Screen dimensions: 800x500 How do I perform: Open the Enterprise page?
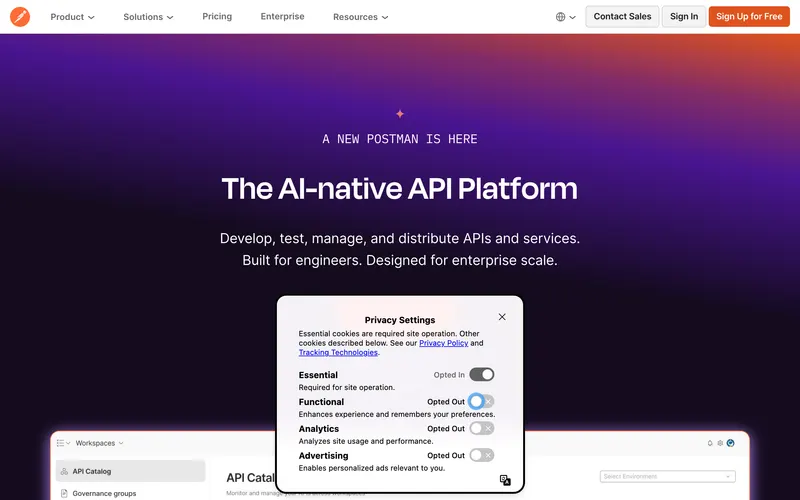282,16
